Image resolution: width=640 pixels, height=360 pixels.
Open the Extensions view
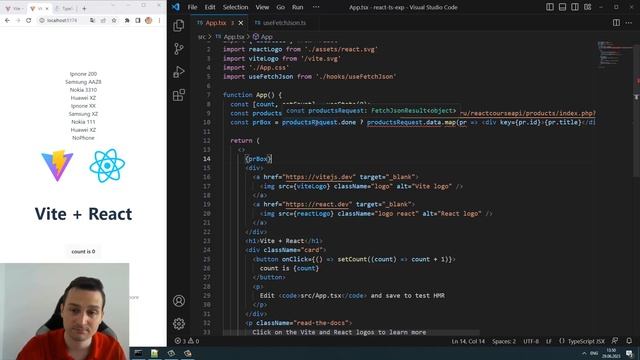(179, 95)
